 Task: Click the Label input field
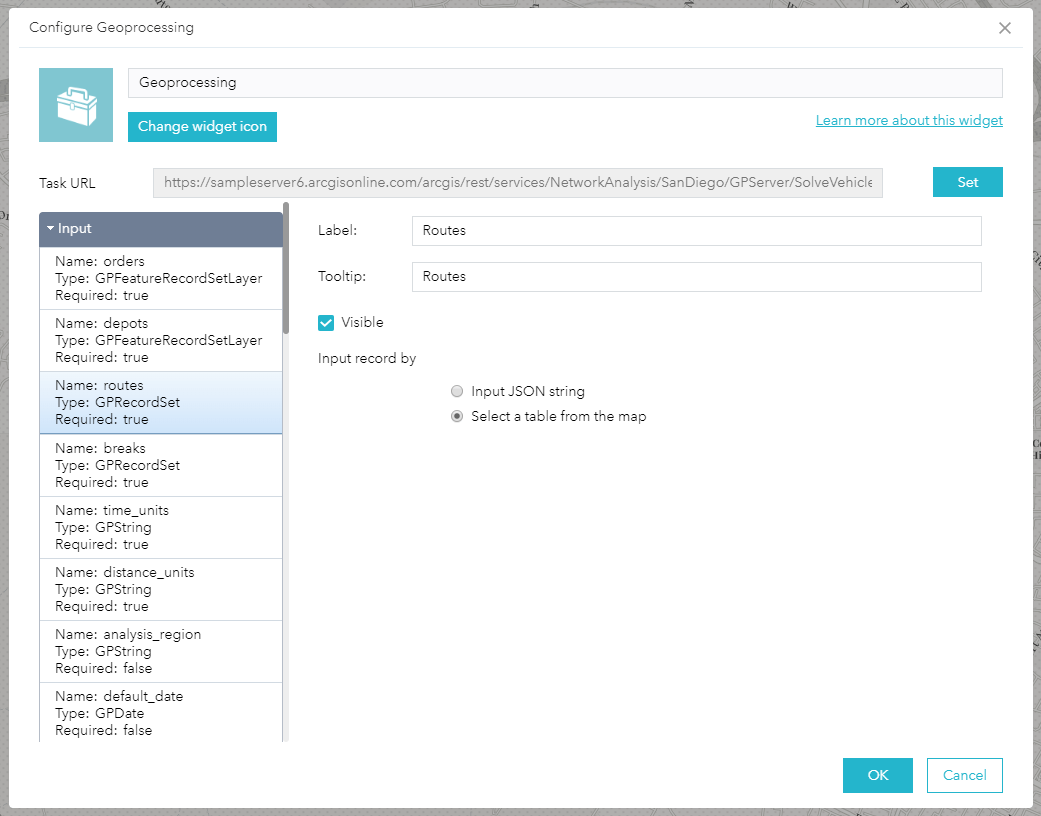coord(696,231)
